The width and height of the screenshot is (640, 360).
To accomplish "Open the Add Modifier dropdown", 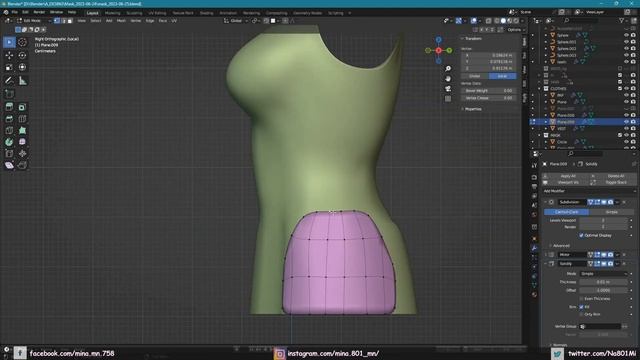I will click(589, 191).
